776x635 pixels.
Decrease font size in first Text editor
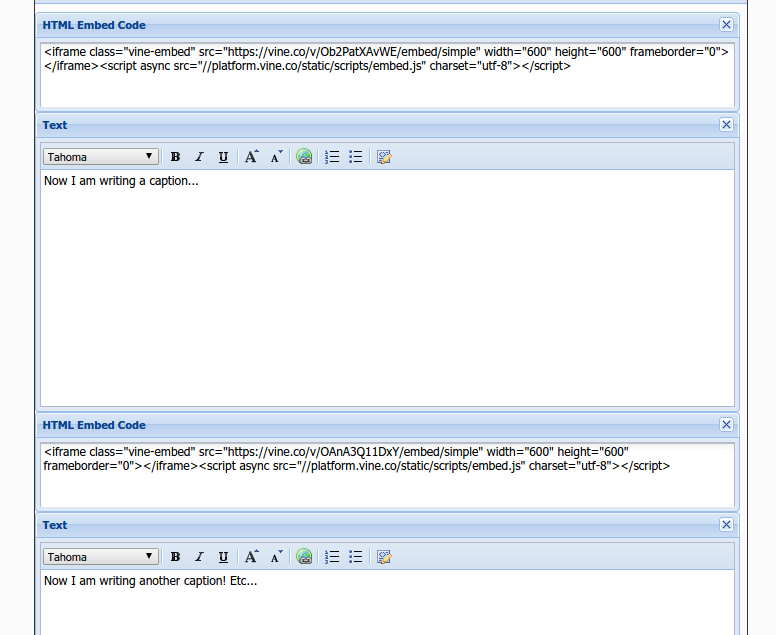[277, 157]
